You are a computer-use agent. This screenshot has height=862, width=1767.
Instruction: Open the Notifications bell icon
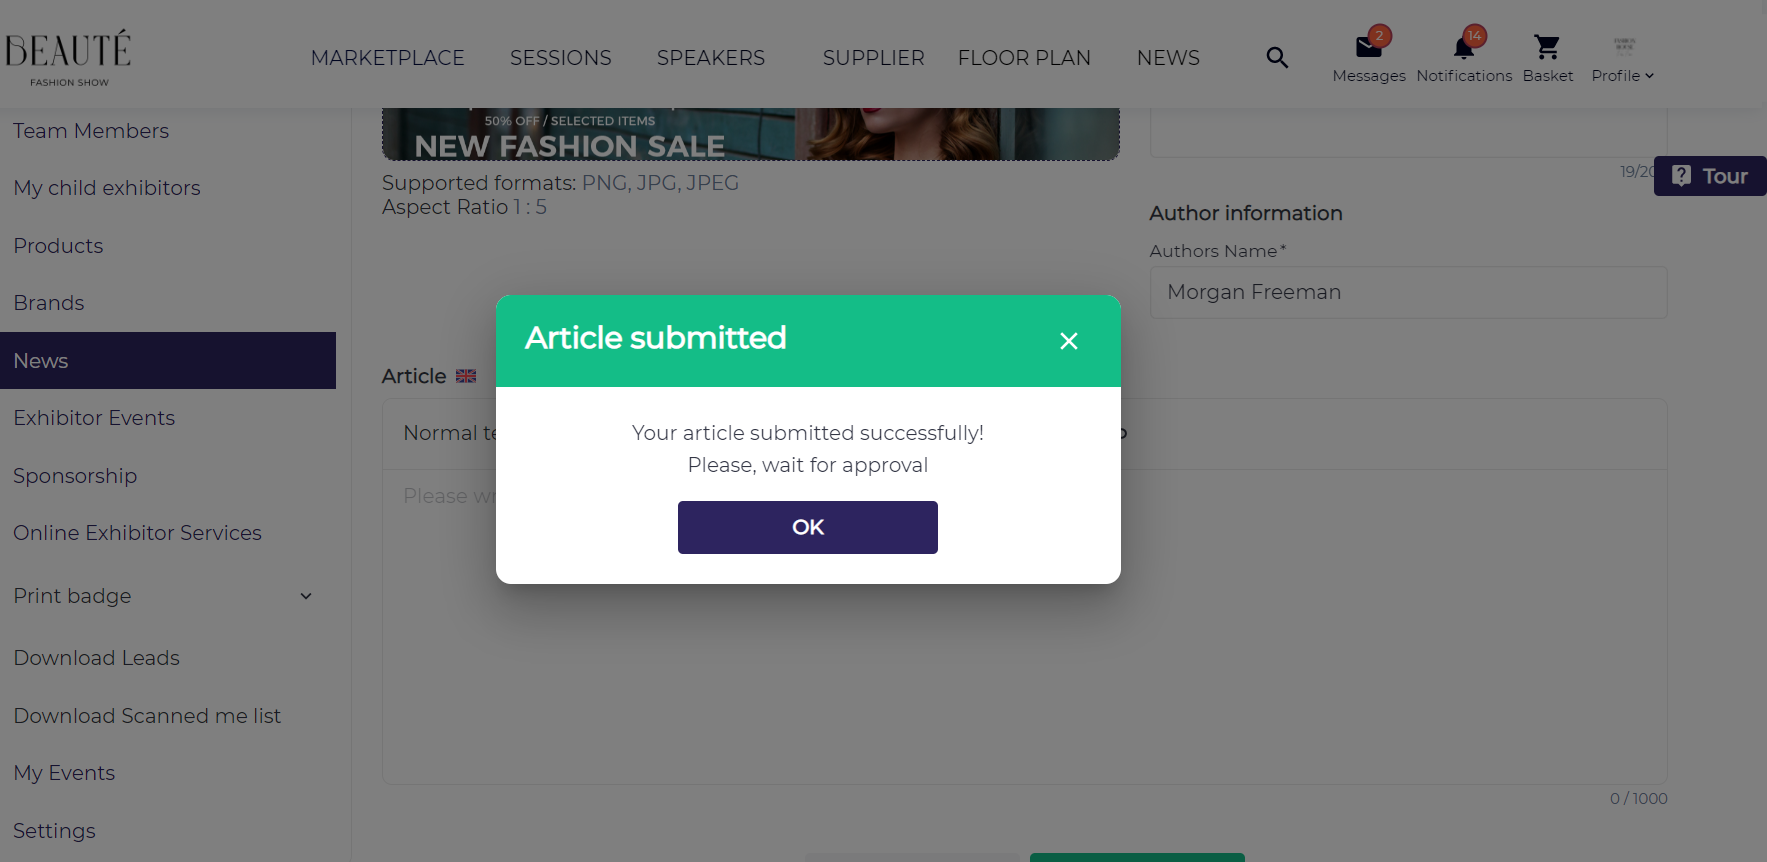[1464, 47]
